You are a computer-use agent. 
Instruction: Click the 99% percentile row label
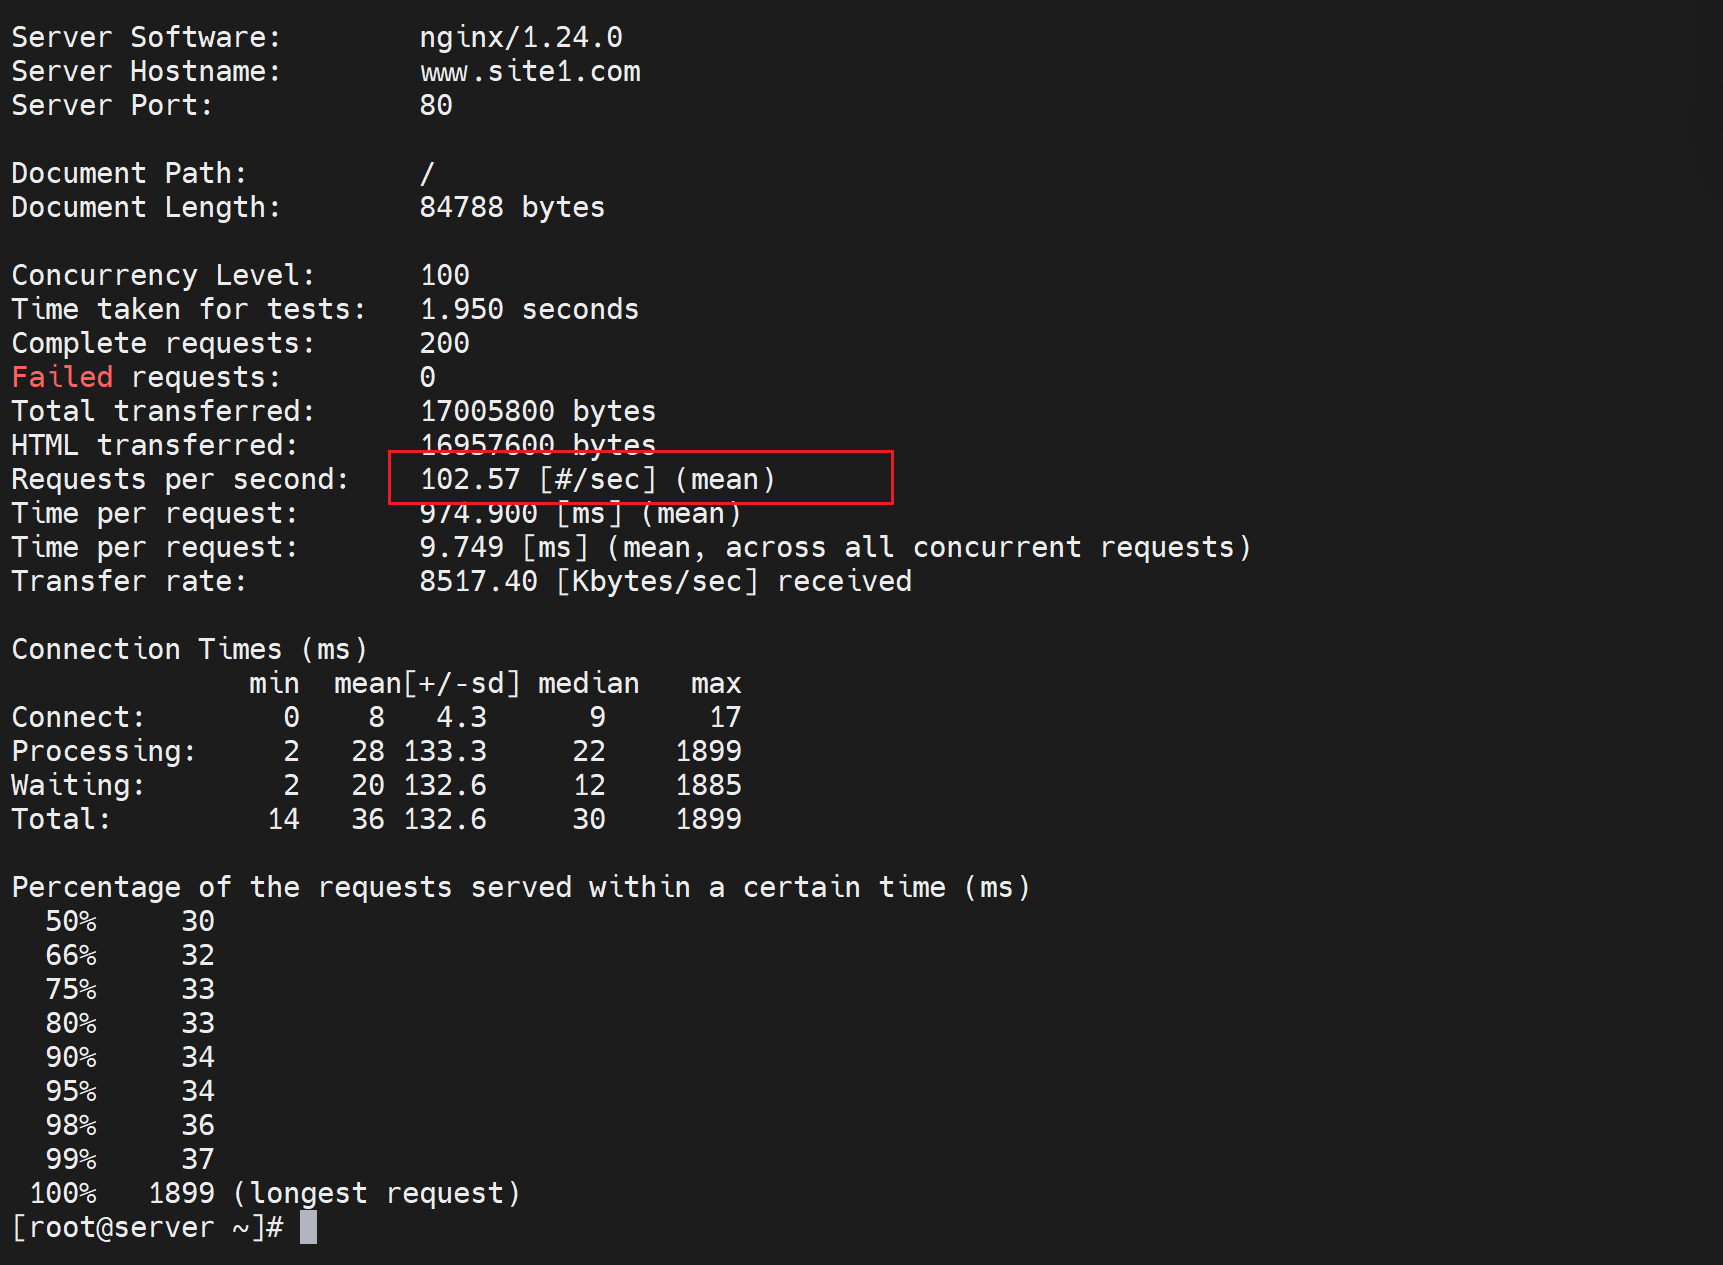tap(71, 1160)
